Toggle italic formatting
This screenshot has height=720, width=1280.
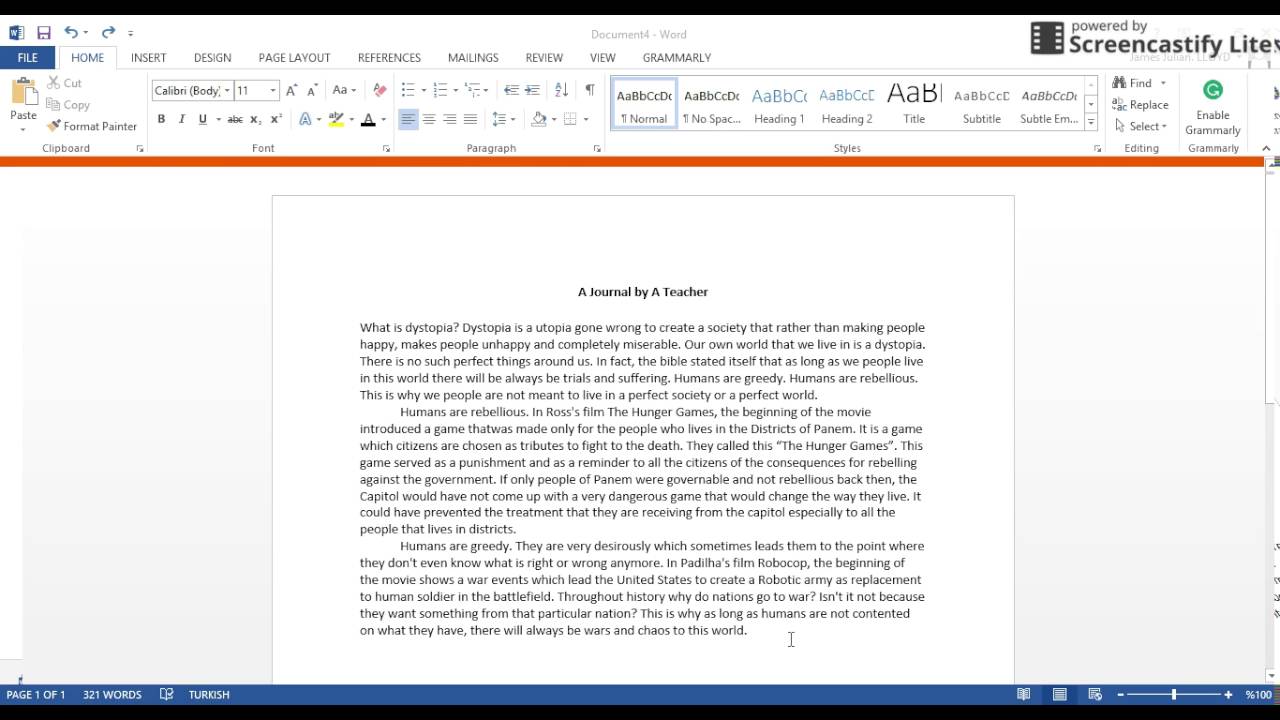point(182,119)
